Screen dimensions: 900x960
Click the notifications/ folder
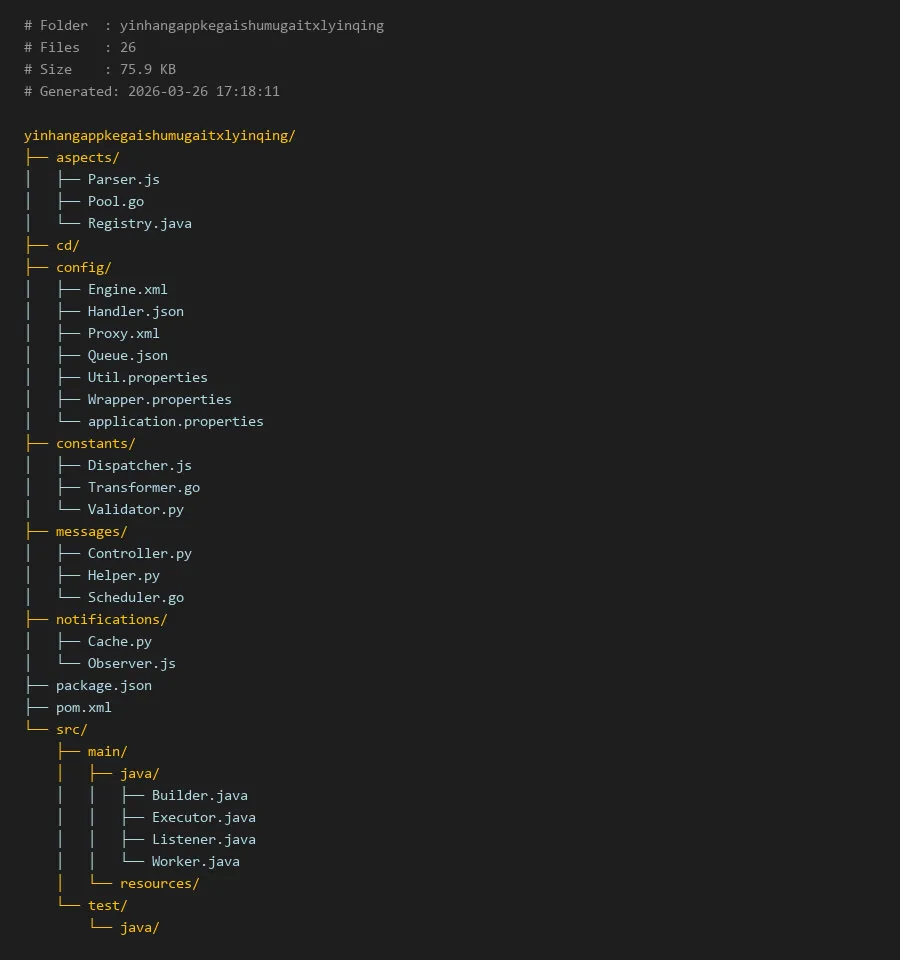point(111,619)
